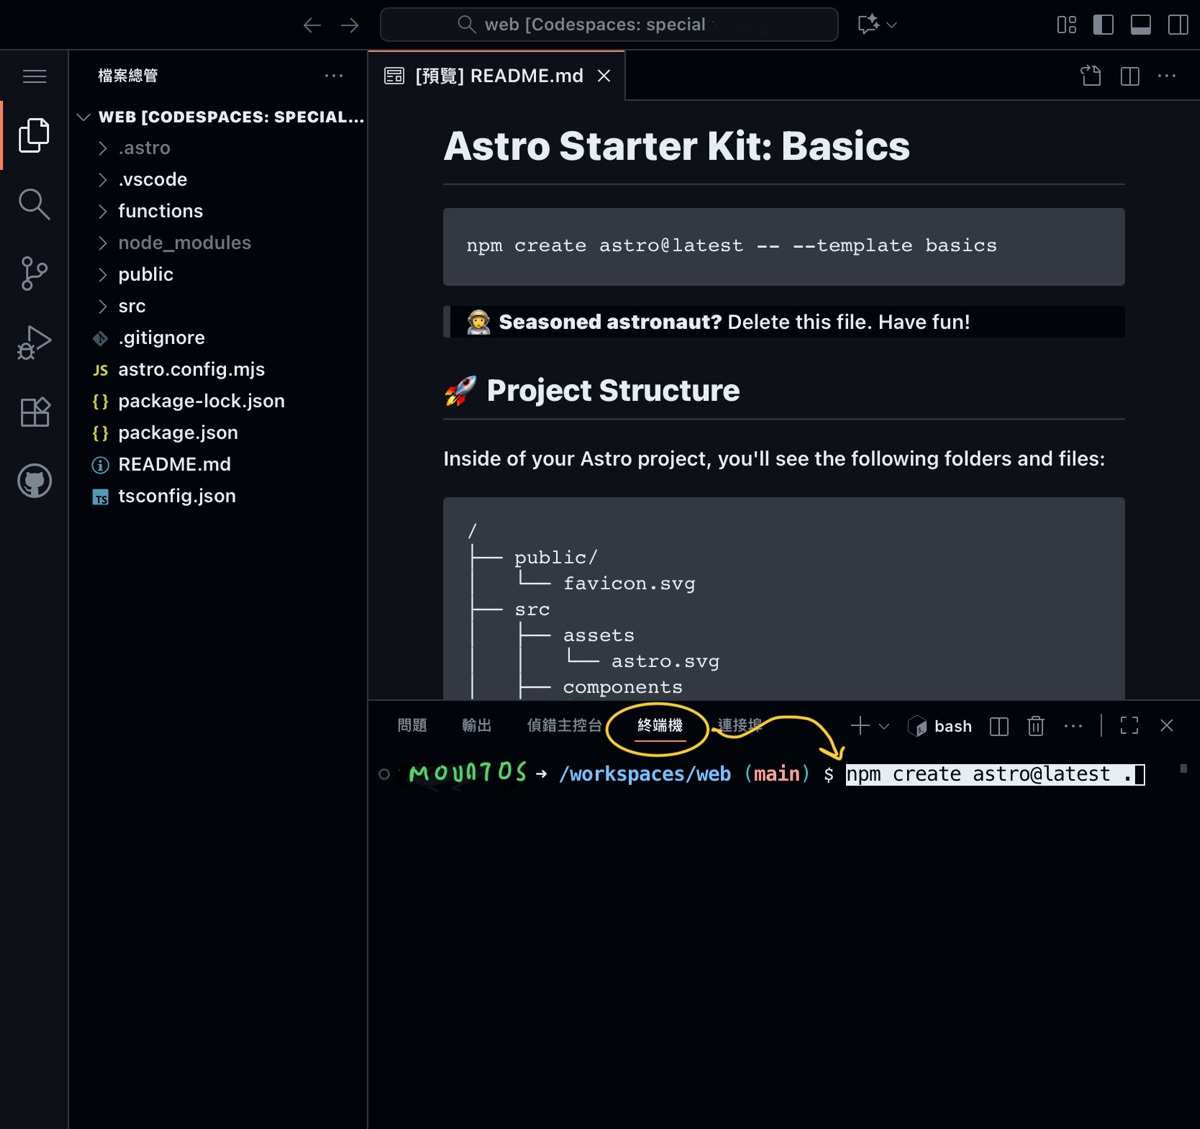Kill terminal with the trash icon
1200x1129 pixels.
[1036, 727]
